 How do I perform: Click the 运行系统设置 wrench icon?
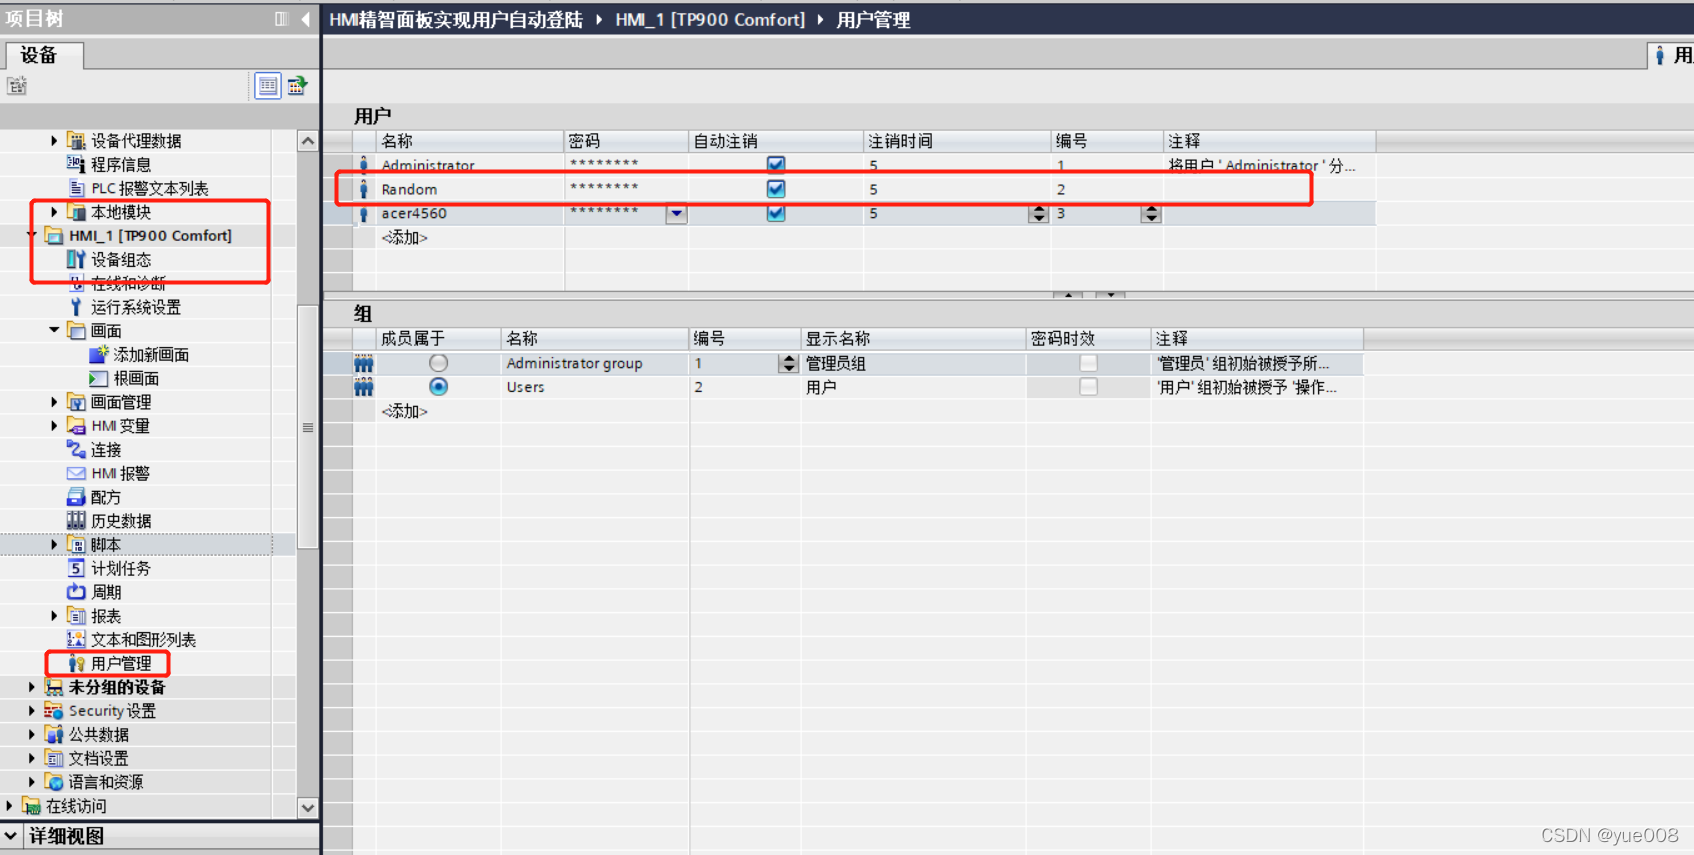pyautogui.click(x=76, y=307)
